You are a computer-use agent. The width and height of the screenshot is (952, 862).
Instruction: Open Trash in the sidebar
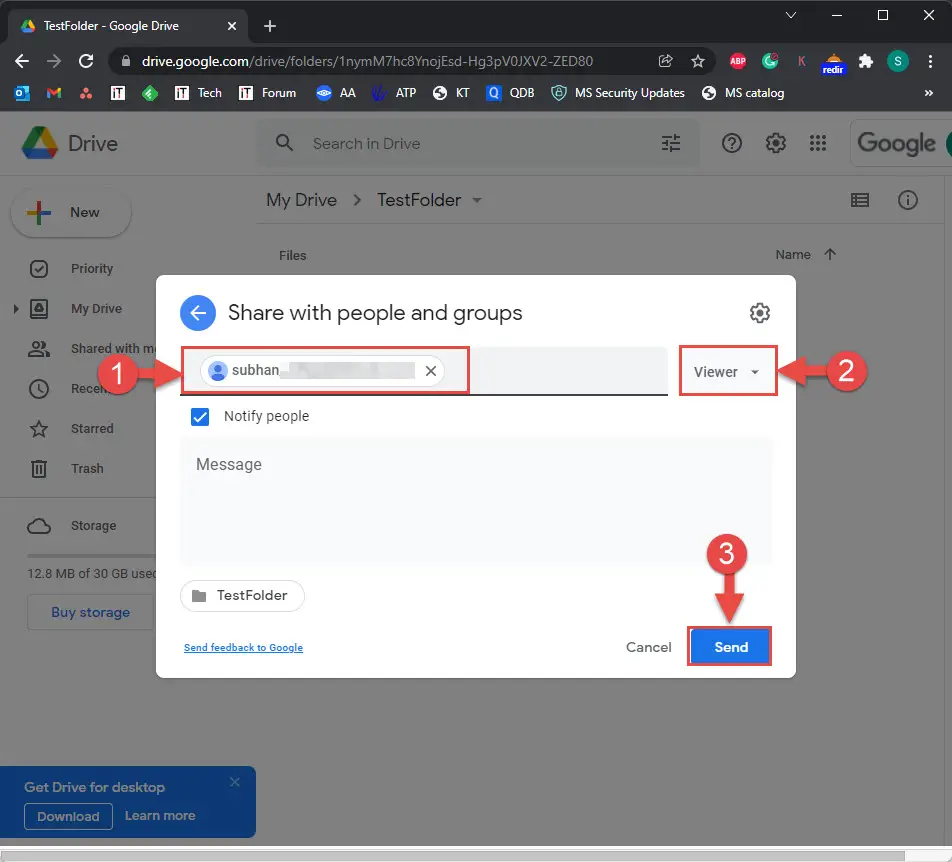(x=68, y=469)
